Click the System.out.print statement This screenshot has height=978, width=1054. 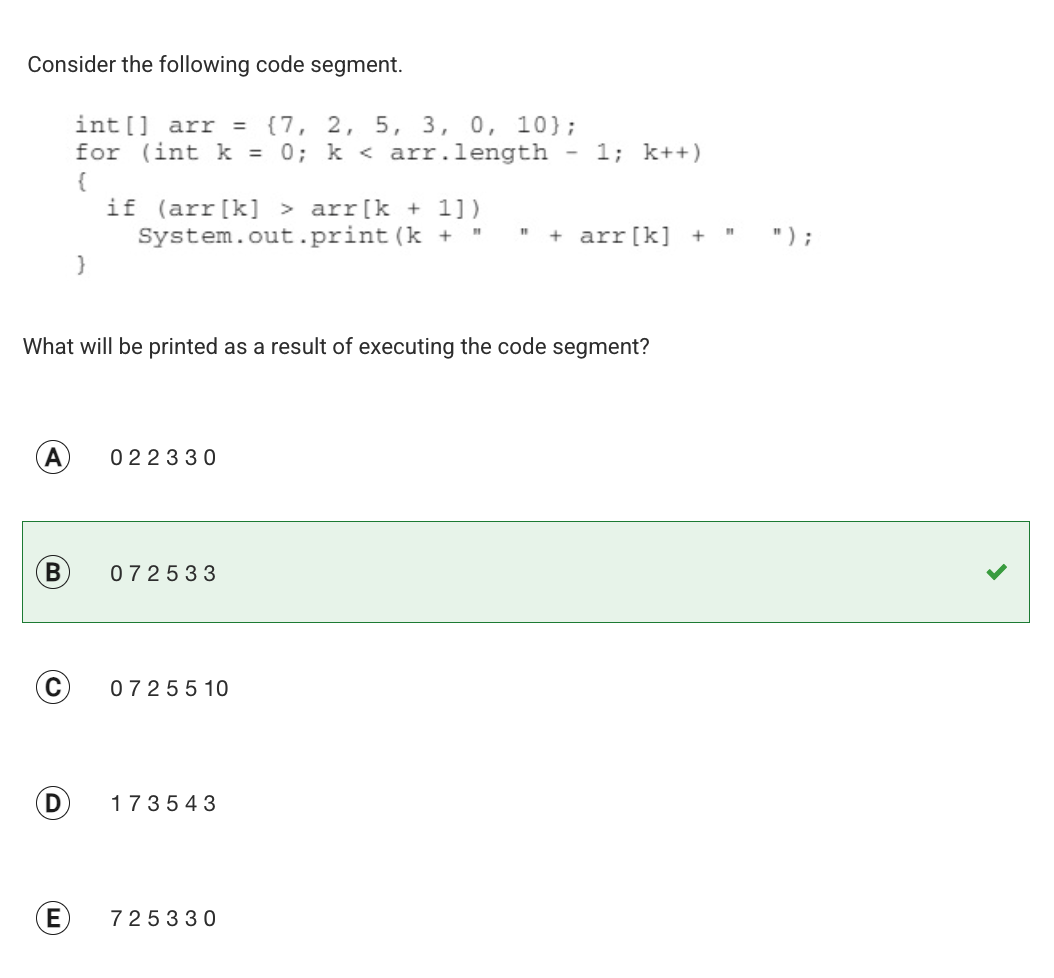pos(475,236)
